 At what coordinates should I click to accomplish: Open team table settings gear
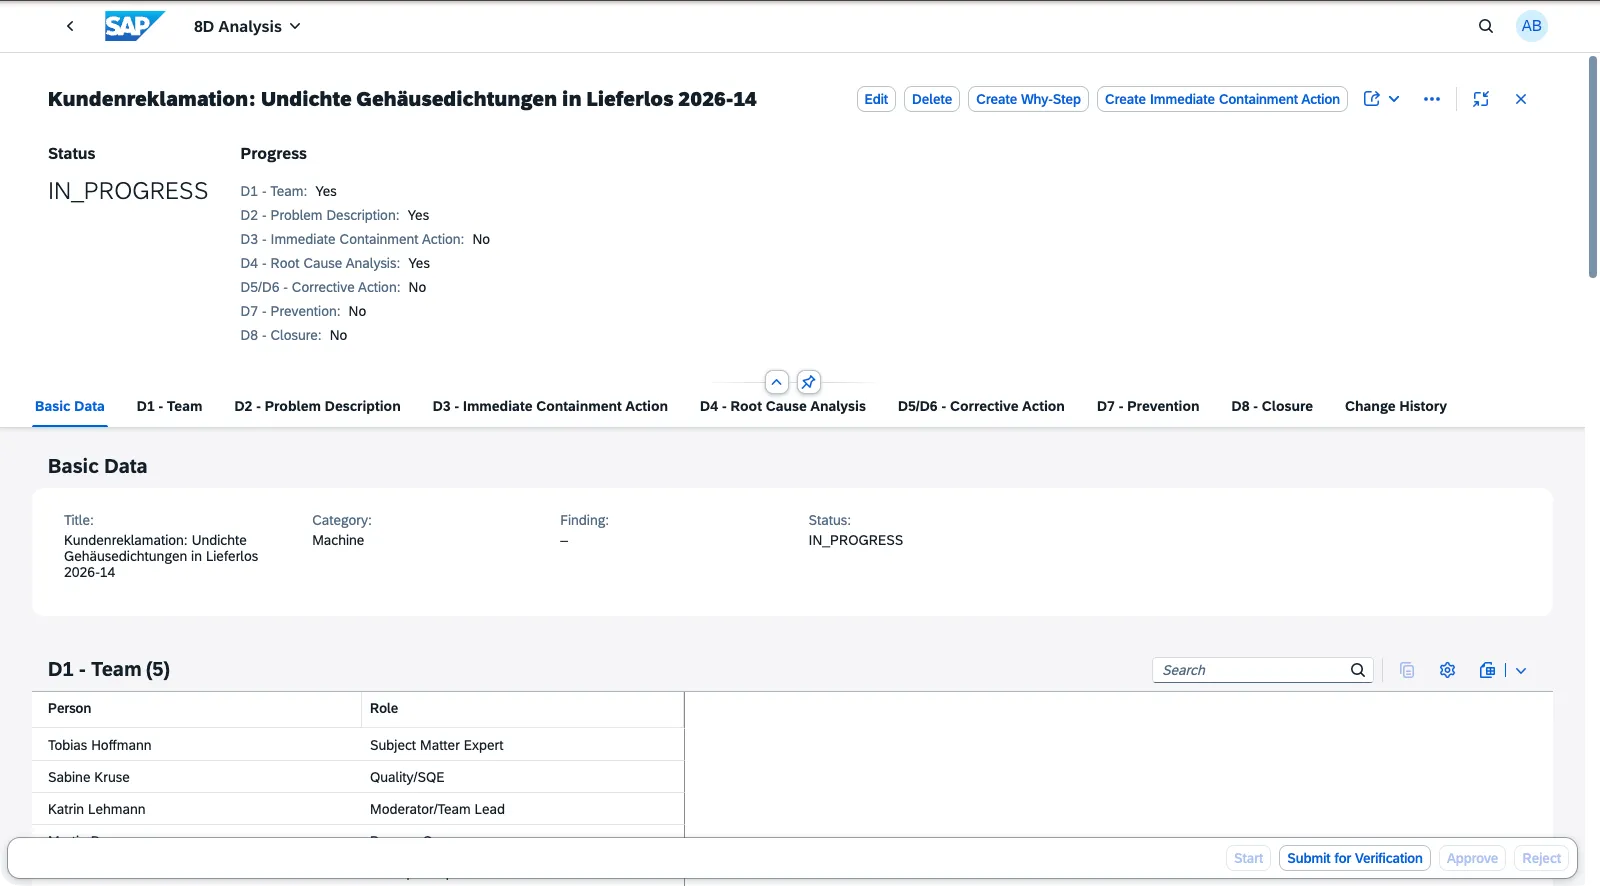1447,670
